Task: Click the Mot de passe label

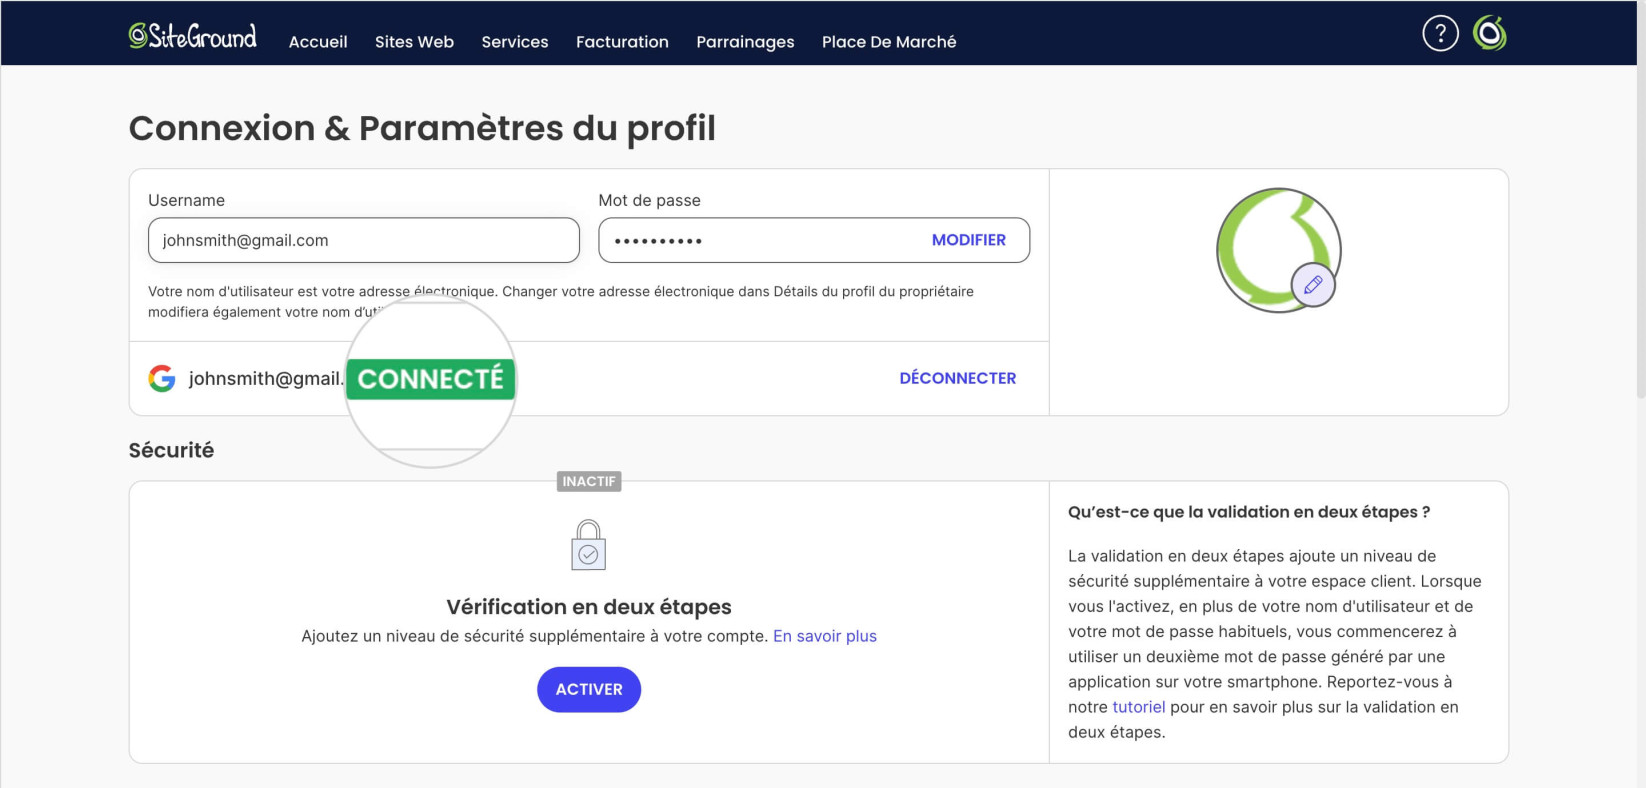Action: [x=649, y=200]
